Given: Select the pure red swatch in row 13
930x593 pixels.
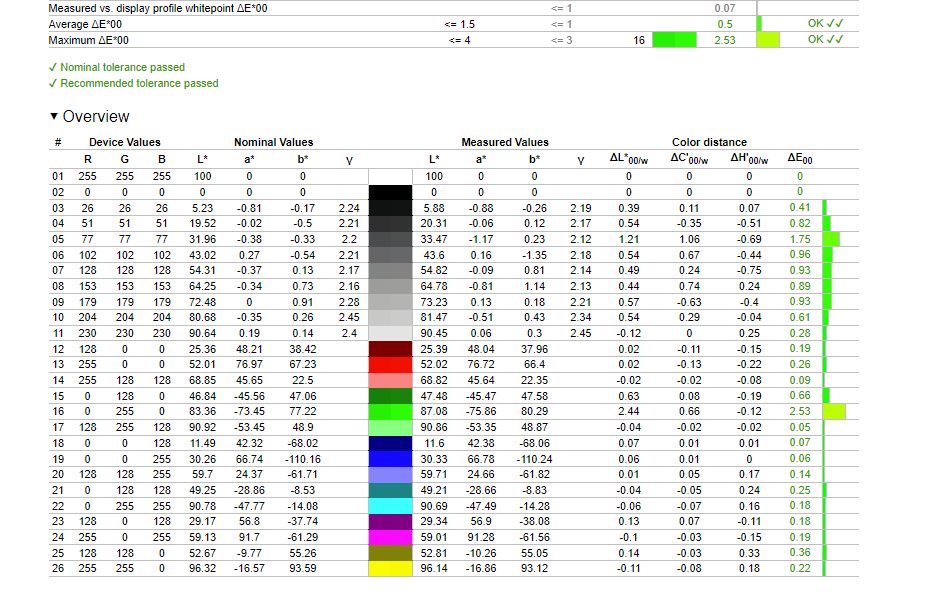Looking at the screenshot, I should (390, 364).
